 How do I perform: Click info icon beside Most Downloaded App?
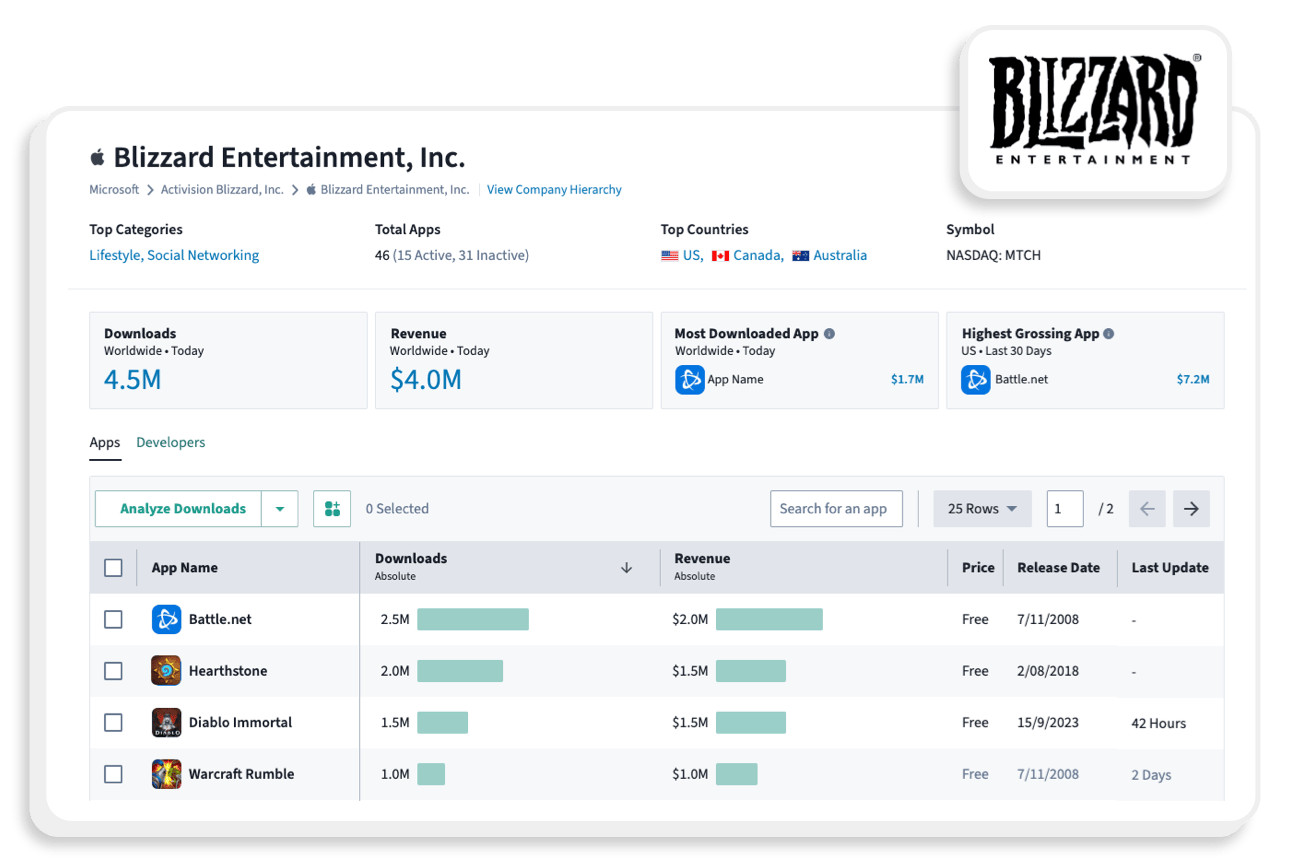click(829, 334)
